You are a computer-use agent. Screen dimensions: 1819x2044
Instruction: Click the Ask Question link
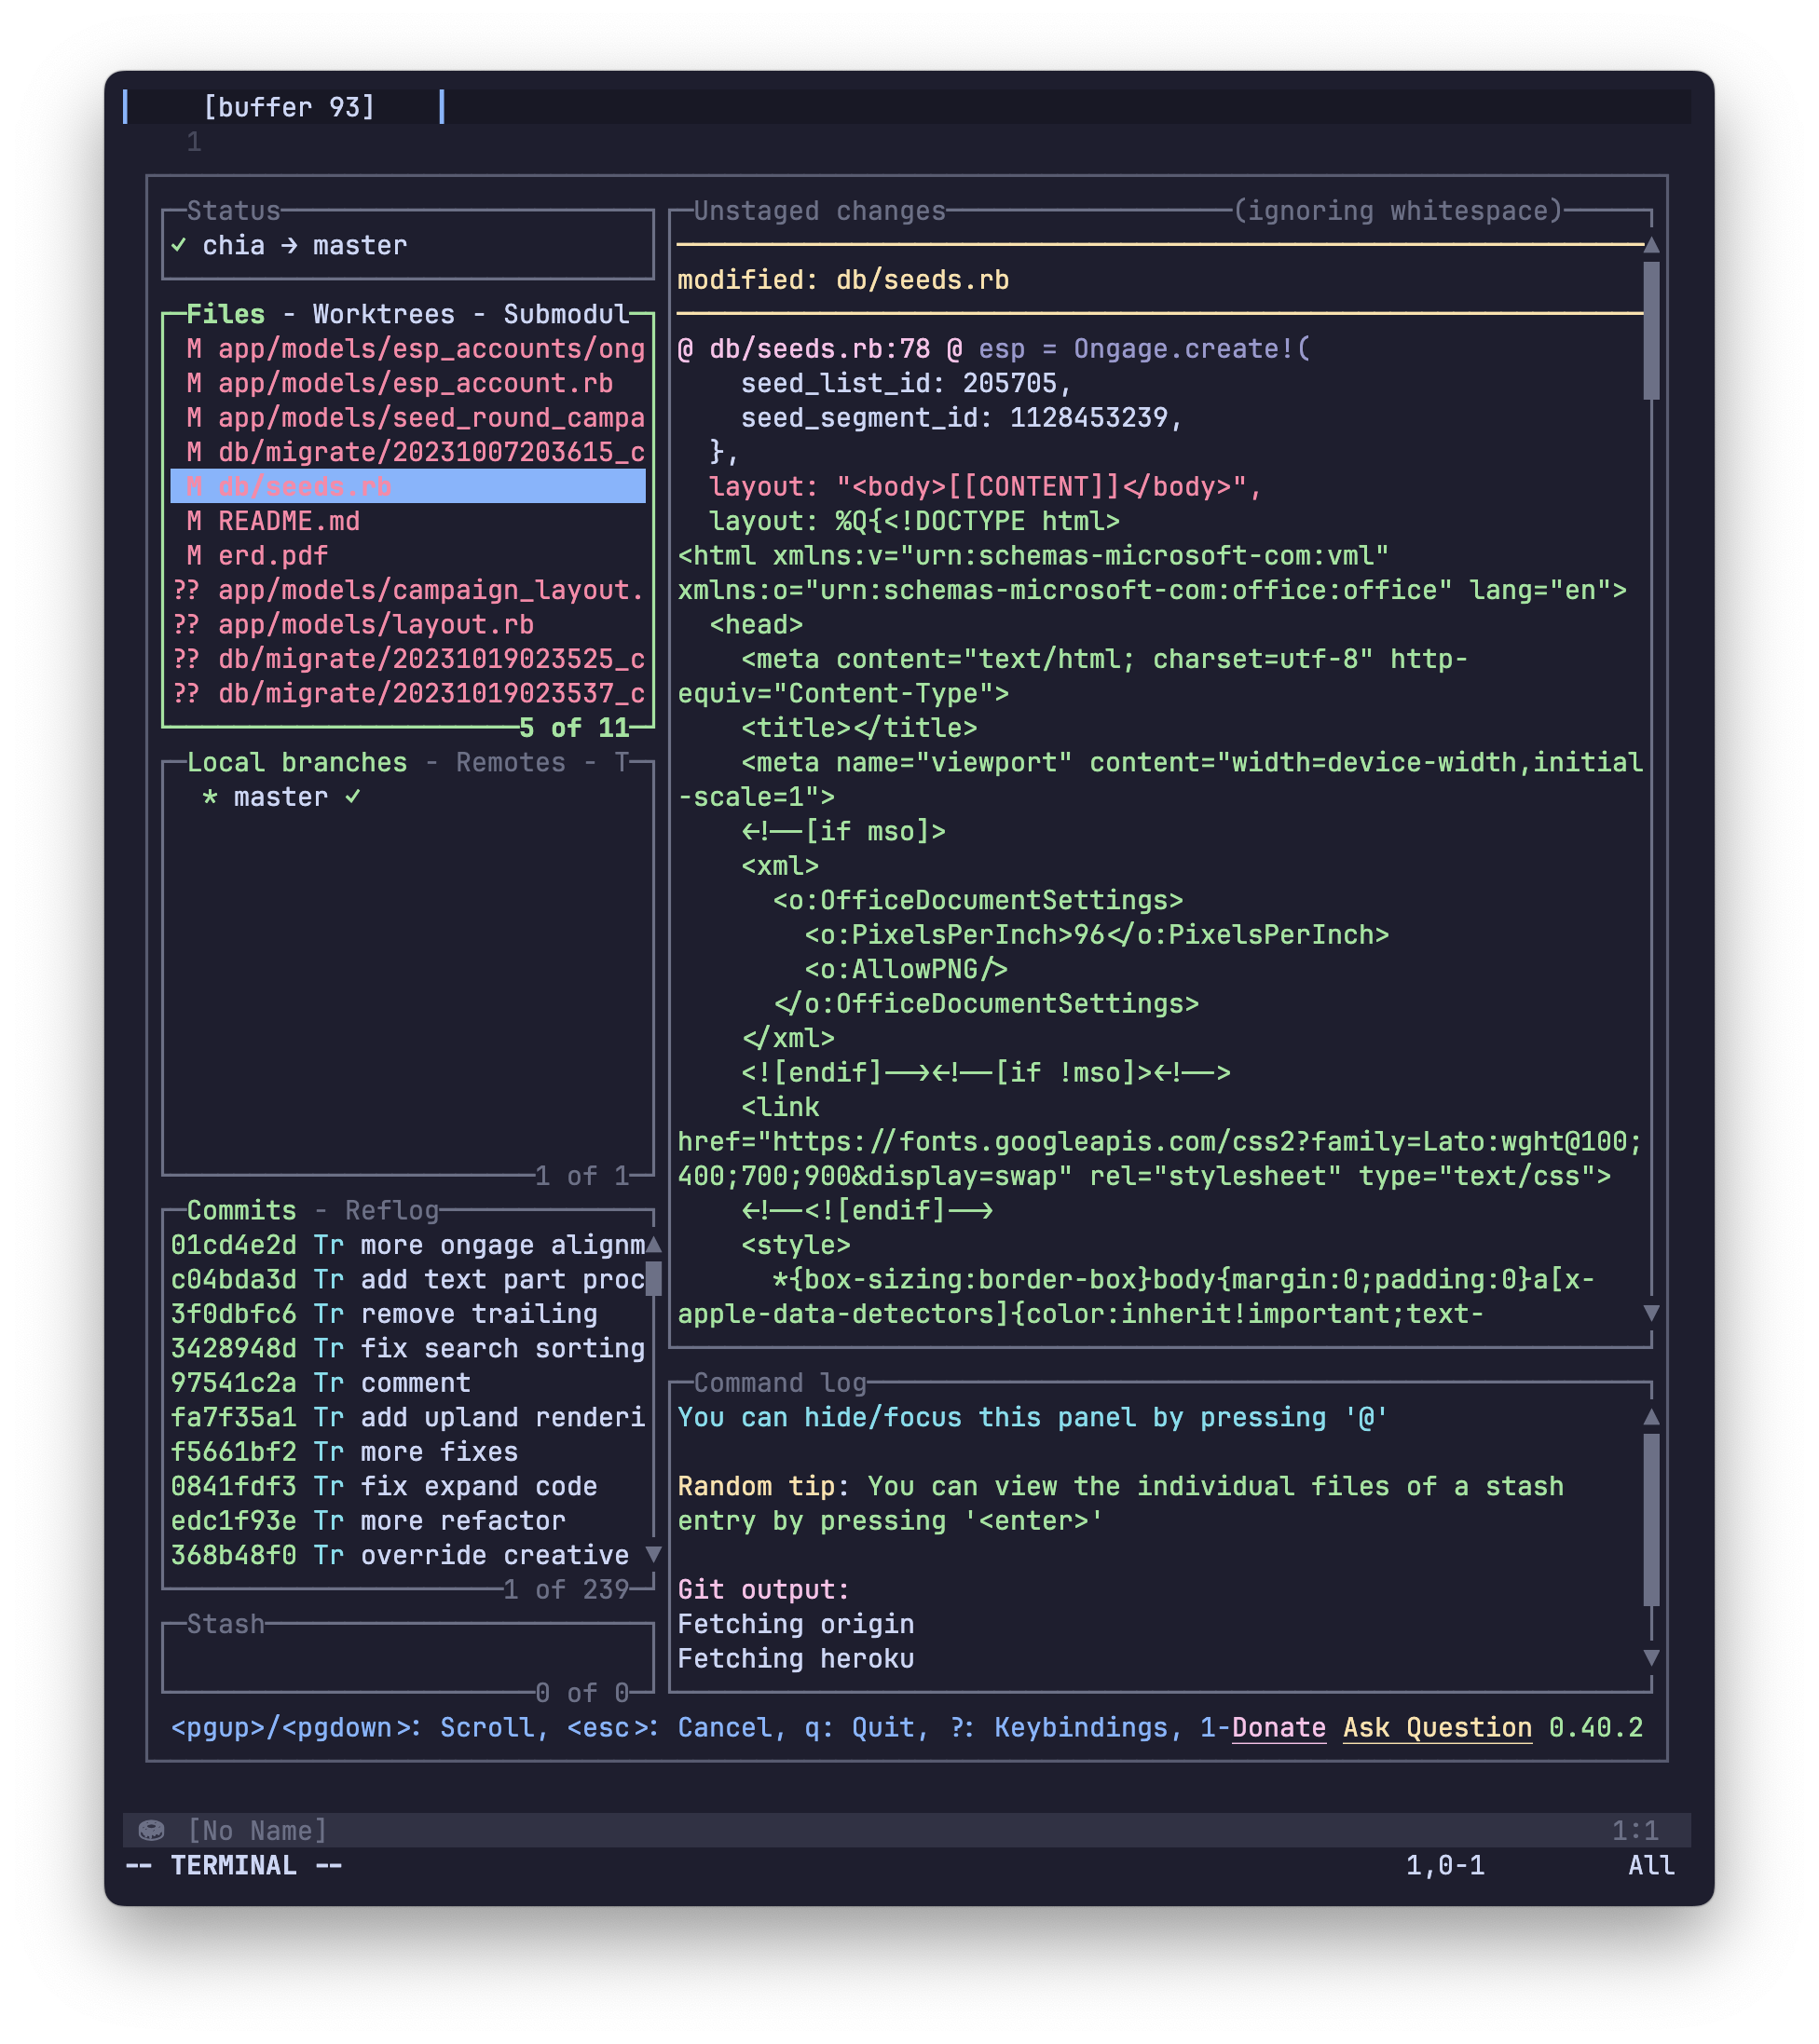[x=1436, y=1727]
